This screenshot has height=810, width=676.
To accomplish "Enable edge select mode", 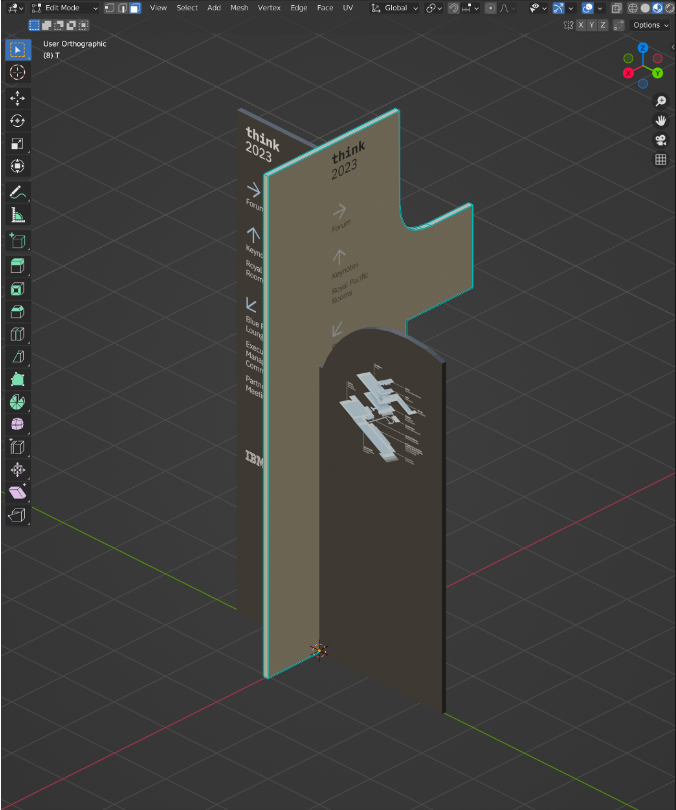I will [122, 8].
